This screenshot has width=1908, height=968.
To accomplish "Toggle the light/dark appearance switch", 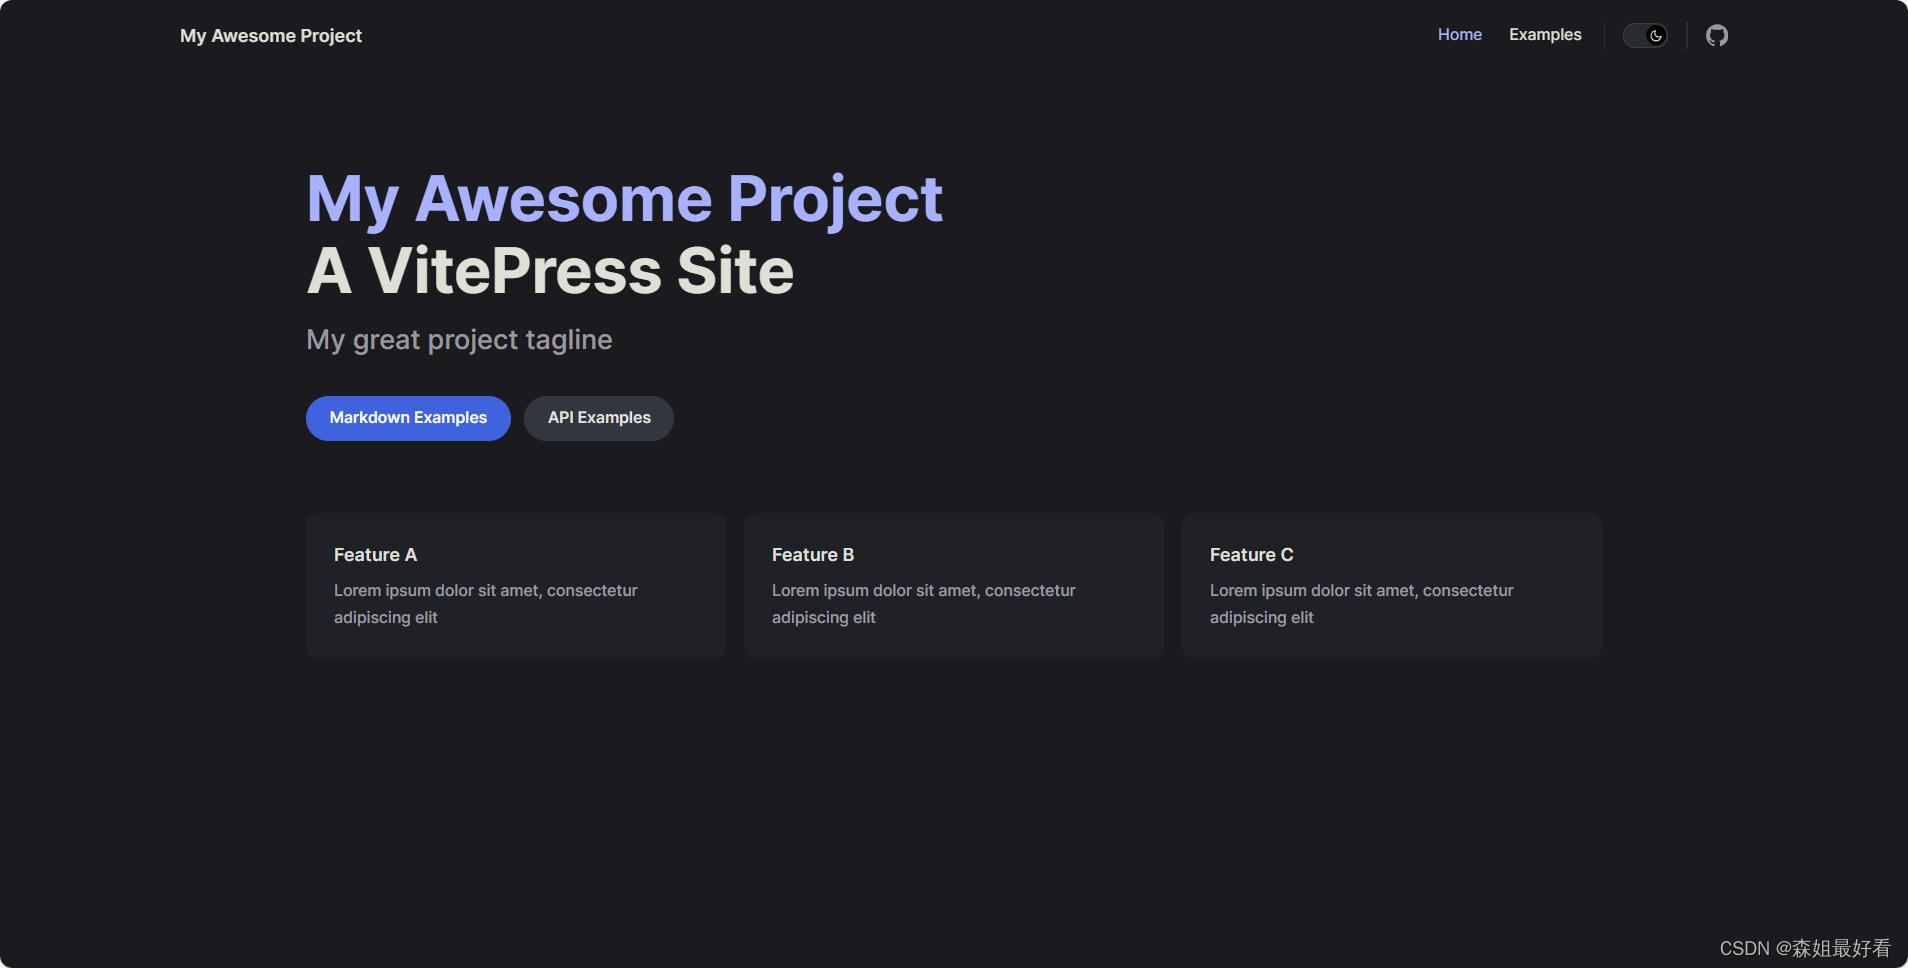I will (1645, 35).
